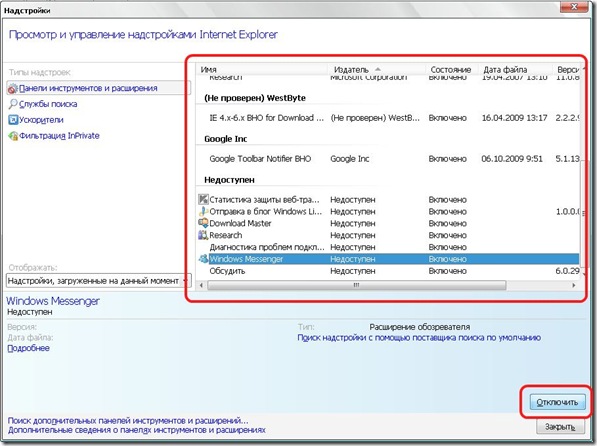The height and width of the screenshot is (446, 597).
Task: Click the InPrivate filtering lock icon
Action: click(13, 136)
